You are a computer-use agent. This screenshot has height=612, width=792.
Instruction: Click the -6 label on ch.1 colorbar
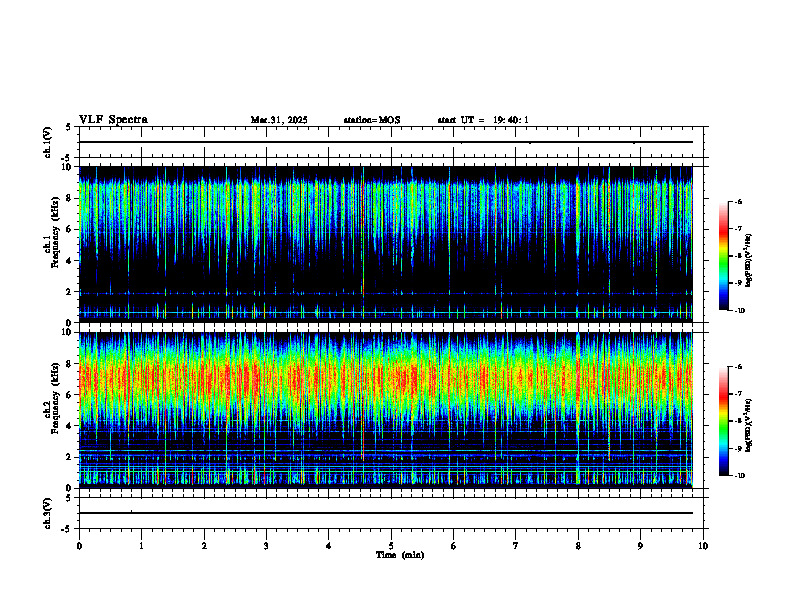click(x=738, y=202)
